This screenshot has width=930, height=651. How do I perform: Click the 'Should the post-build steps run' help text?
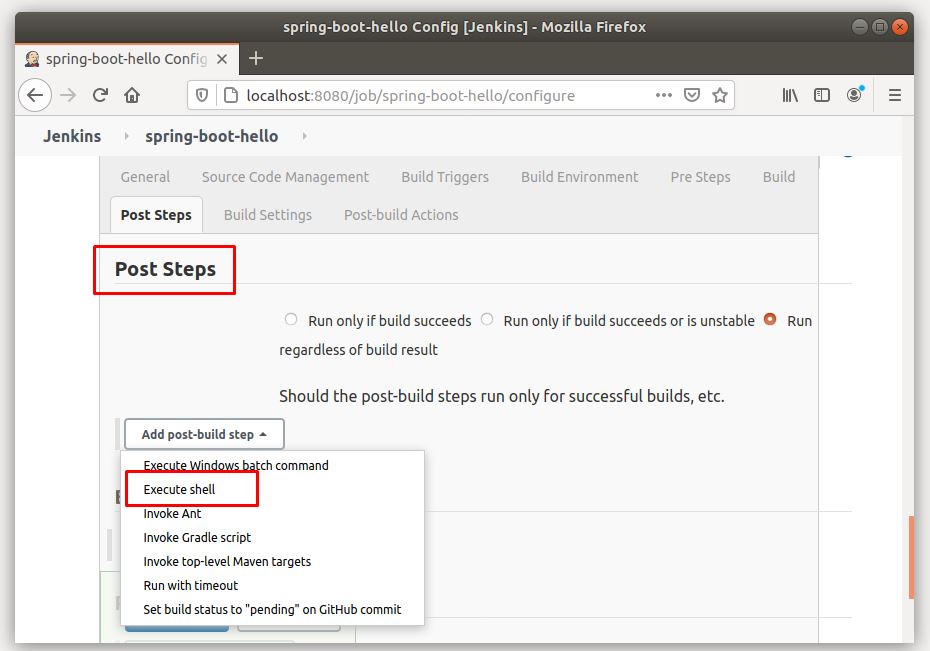tap(502, 395)
